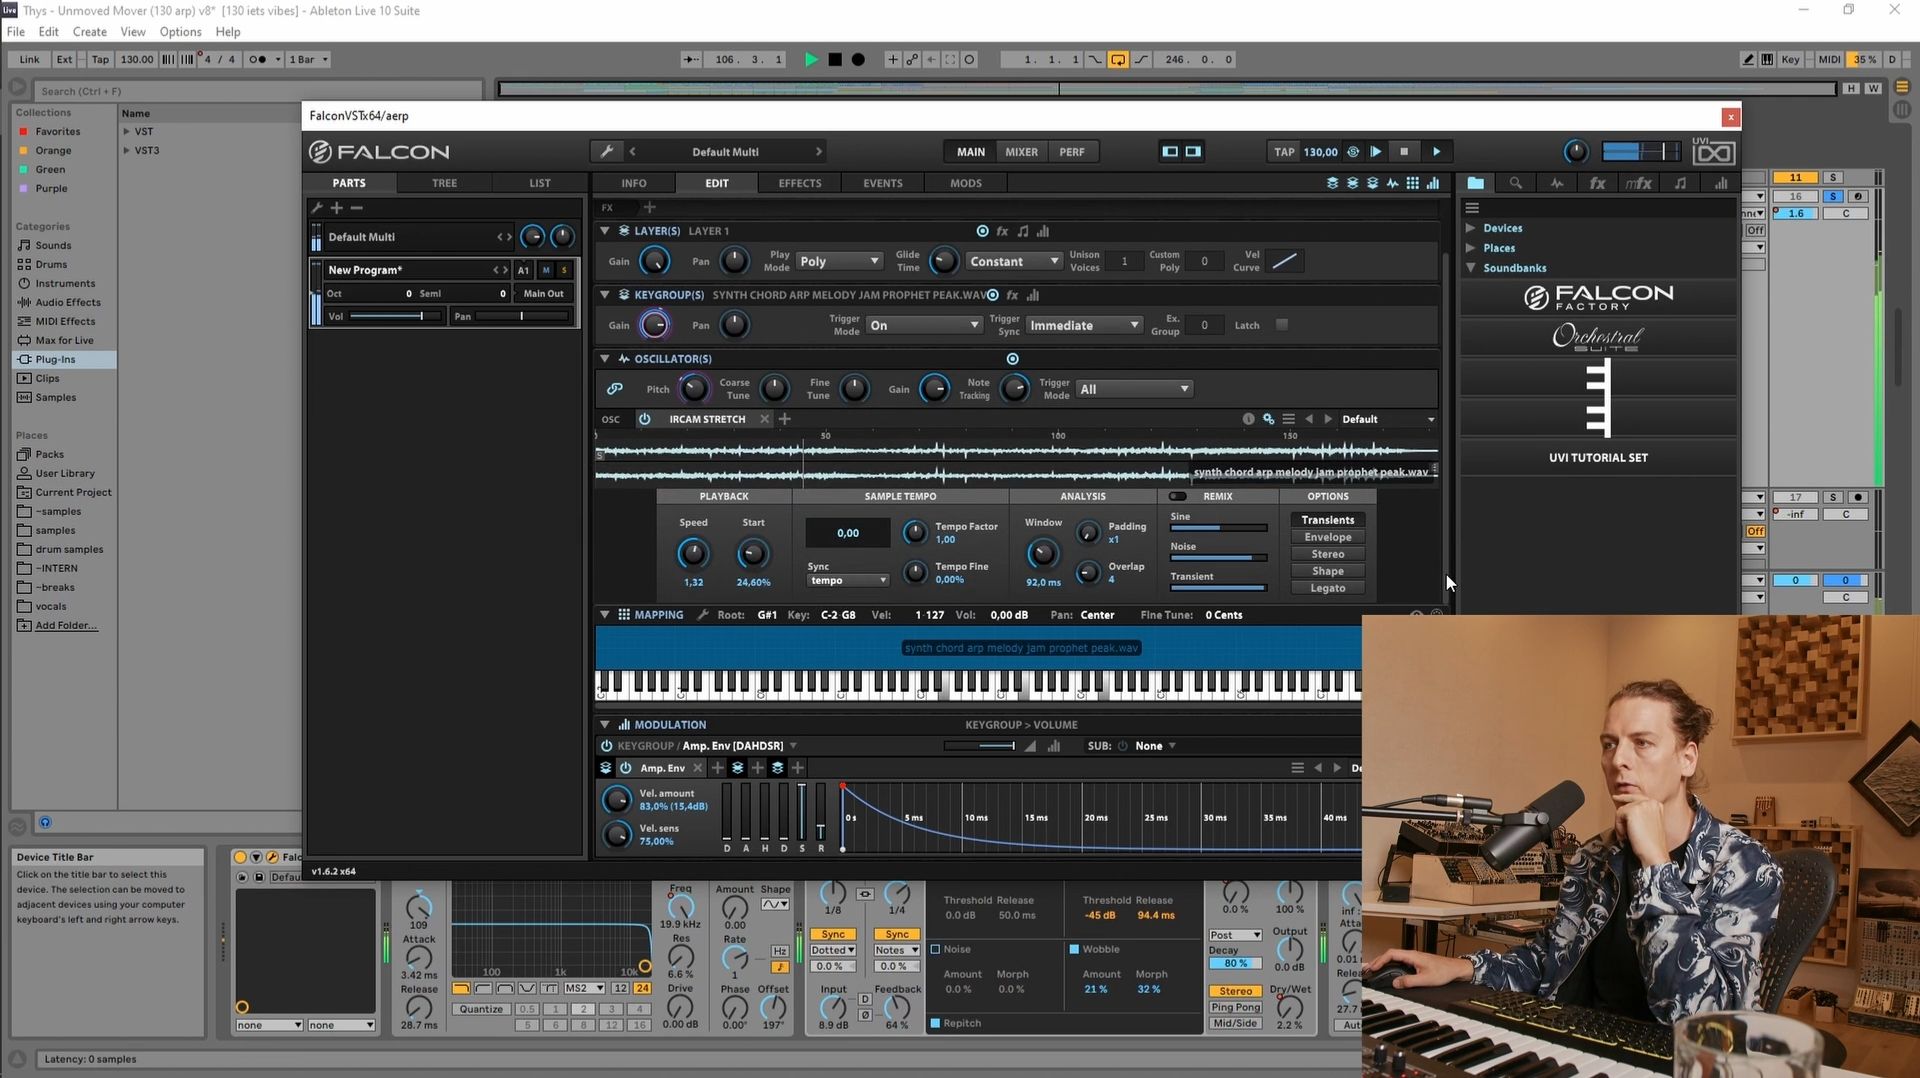Click the Falcon transport stop button
The width and height of the screenshot is (1920, 1078).
pos(1404,152)
